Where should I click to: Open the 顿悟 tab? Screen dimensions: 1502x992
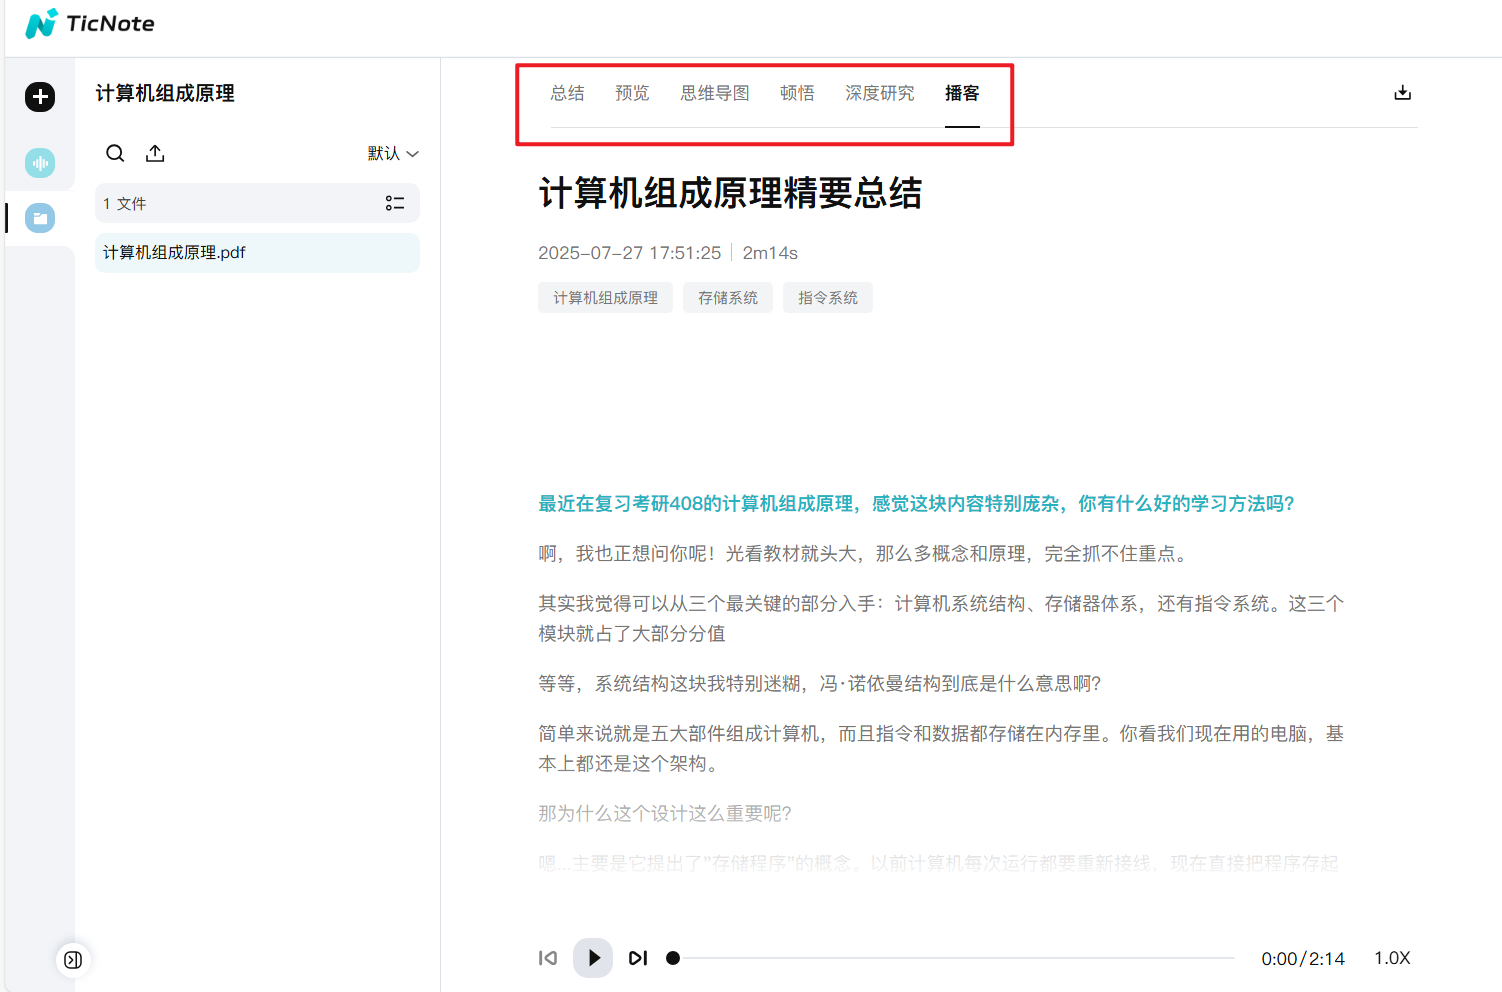[x=797, y=93]
